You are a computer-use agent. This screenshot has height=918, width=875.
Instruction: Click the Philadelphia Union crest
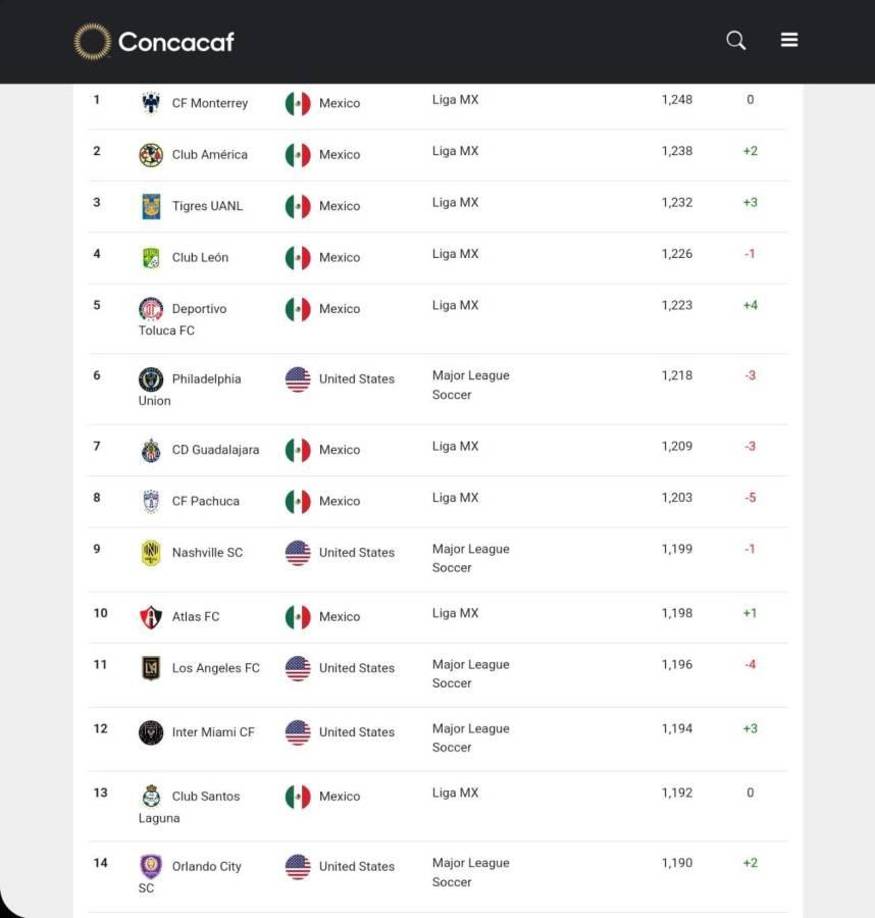pyautogui.click(x=150, y=379)
